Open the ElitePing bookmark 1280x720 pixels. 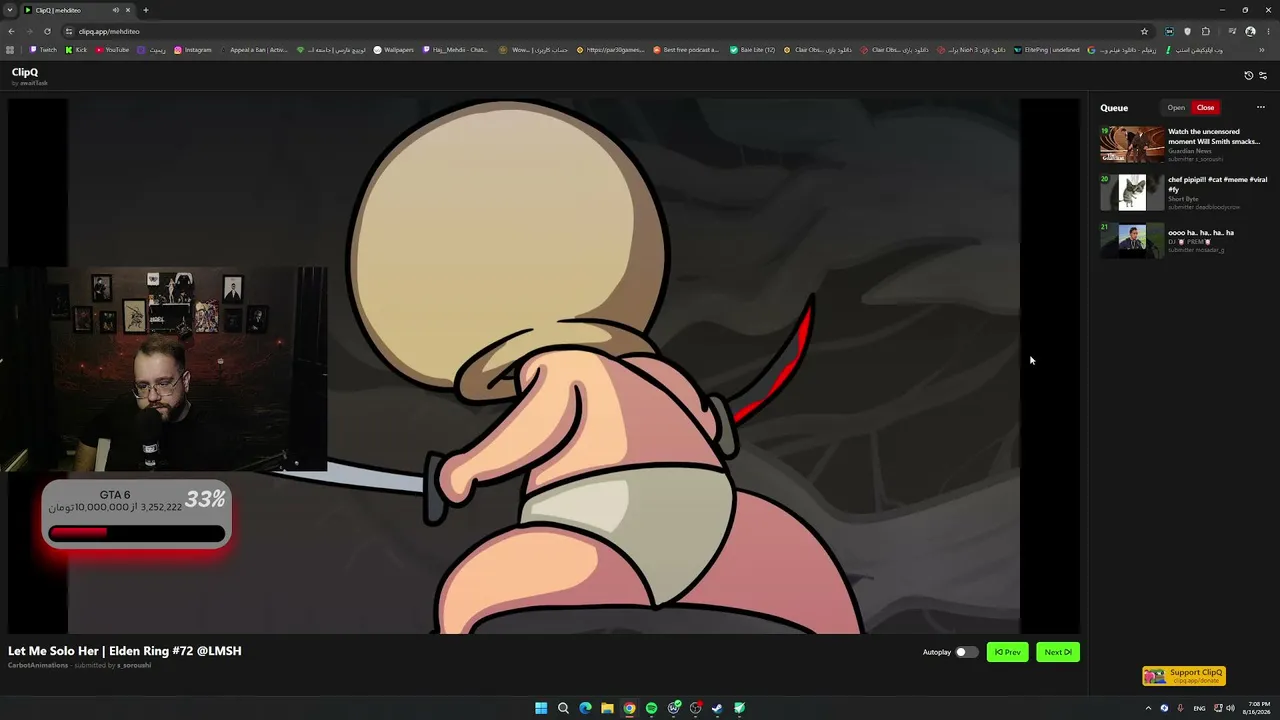coord(1046,50)
